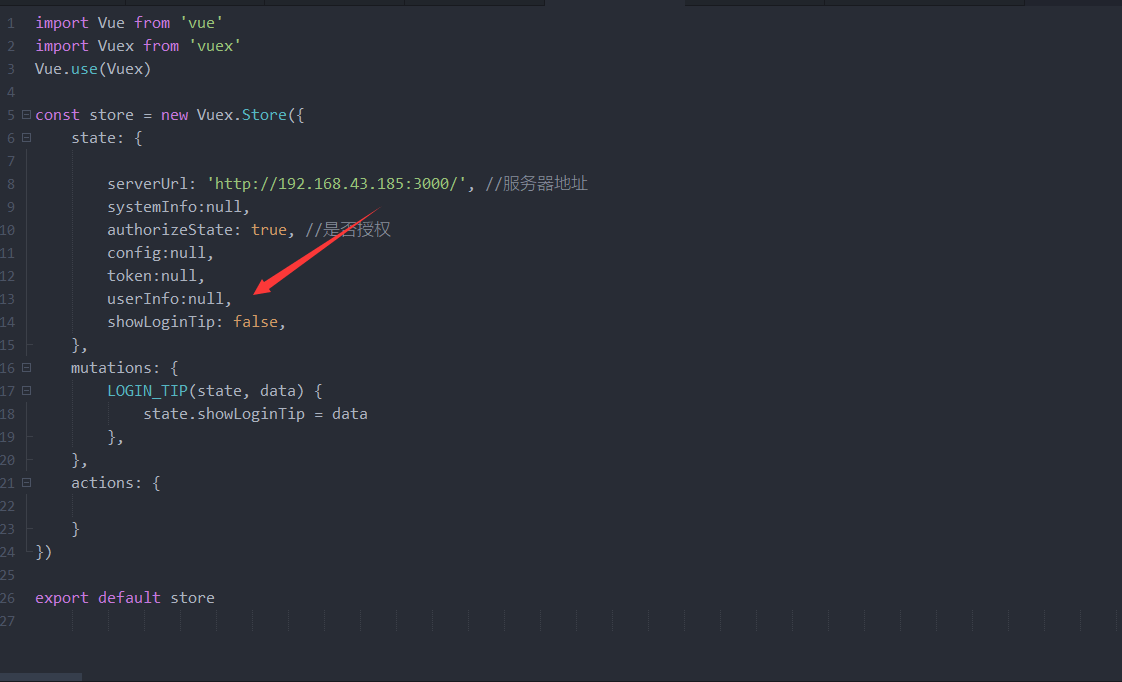
Task: Click the 'actions:' key on line 21
Action: pos(107,482)
